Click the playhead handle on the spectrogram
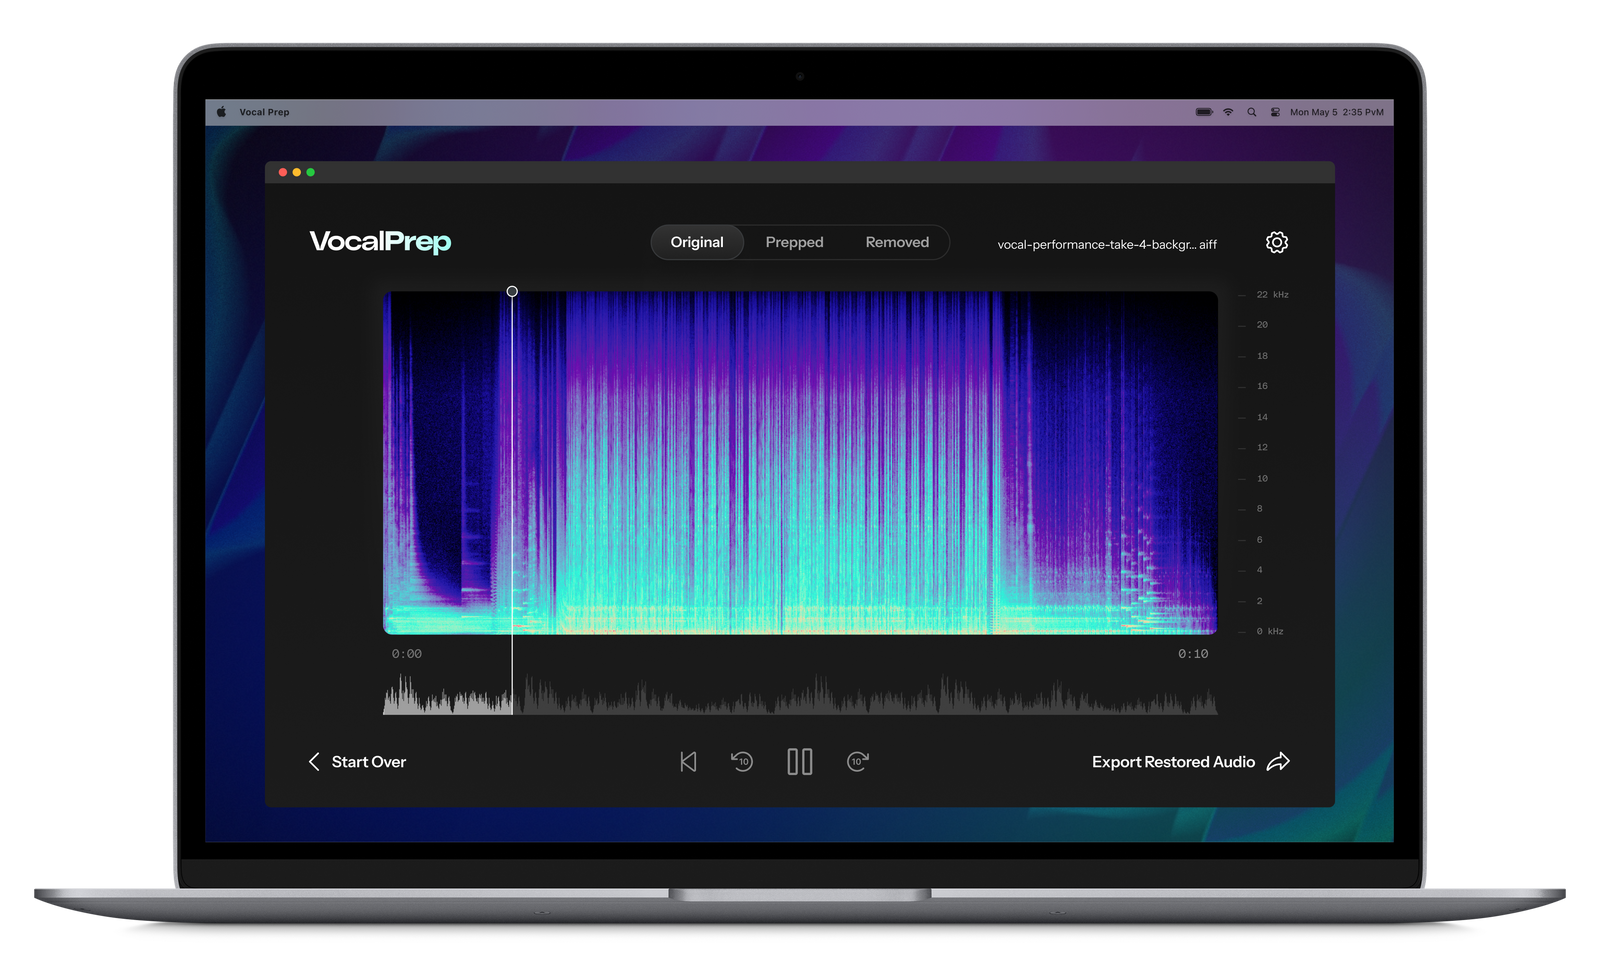 pos(512,291)
